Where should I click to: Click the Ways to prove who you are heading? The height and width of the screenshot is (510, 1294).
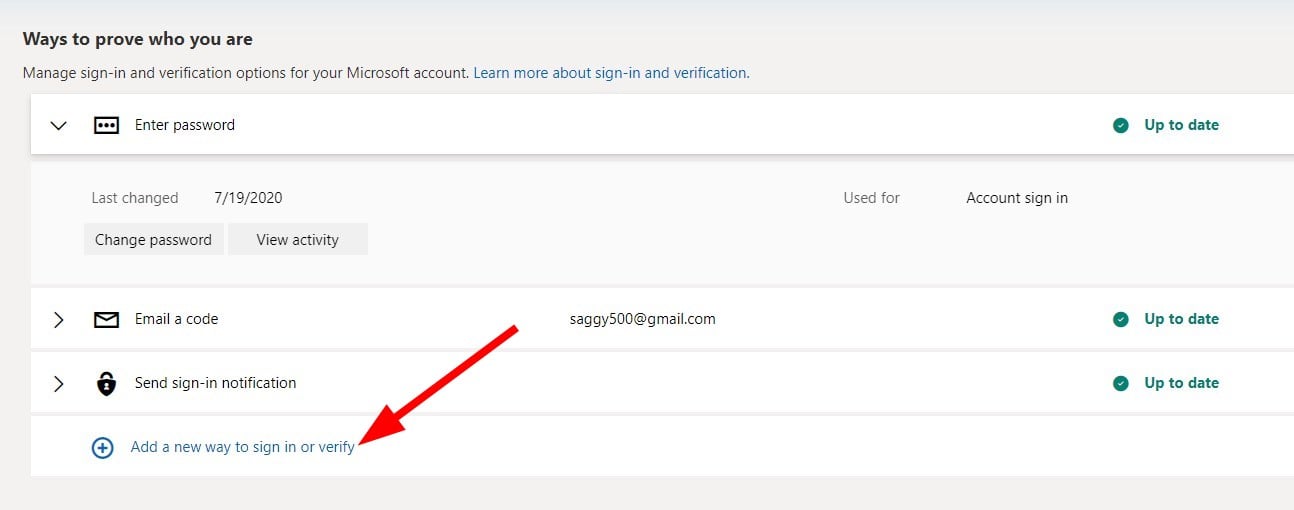(x=138, y=40)
